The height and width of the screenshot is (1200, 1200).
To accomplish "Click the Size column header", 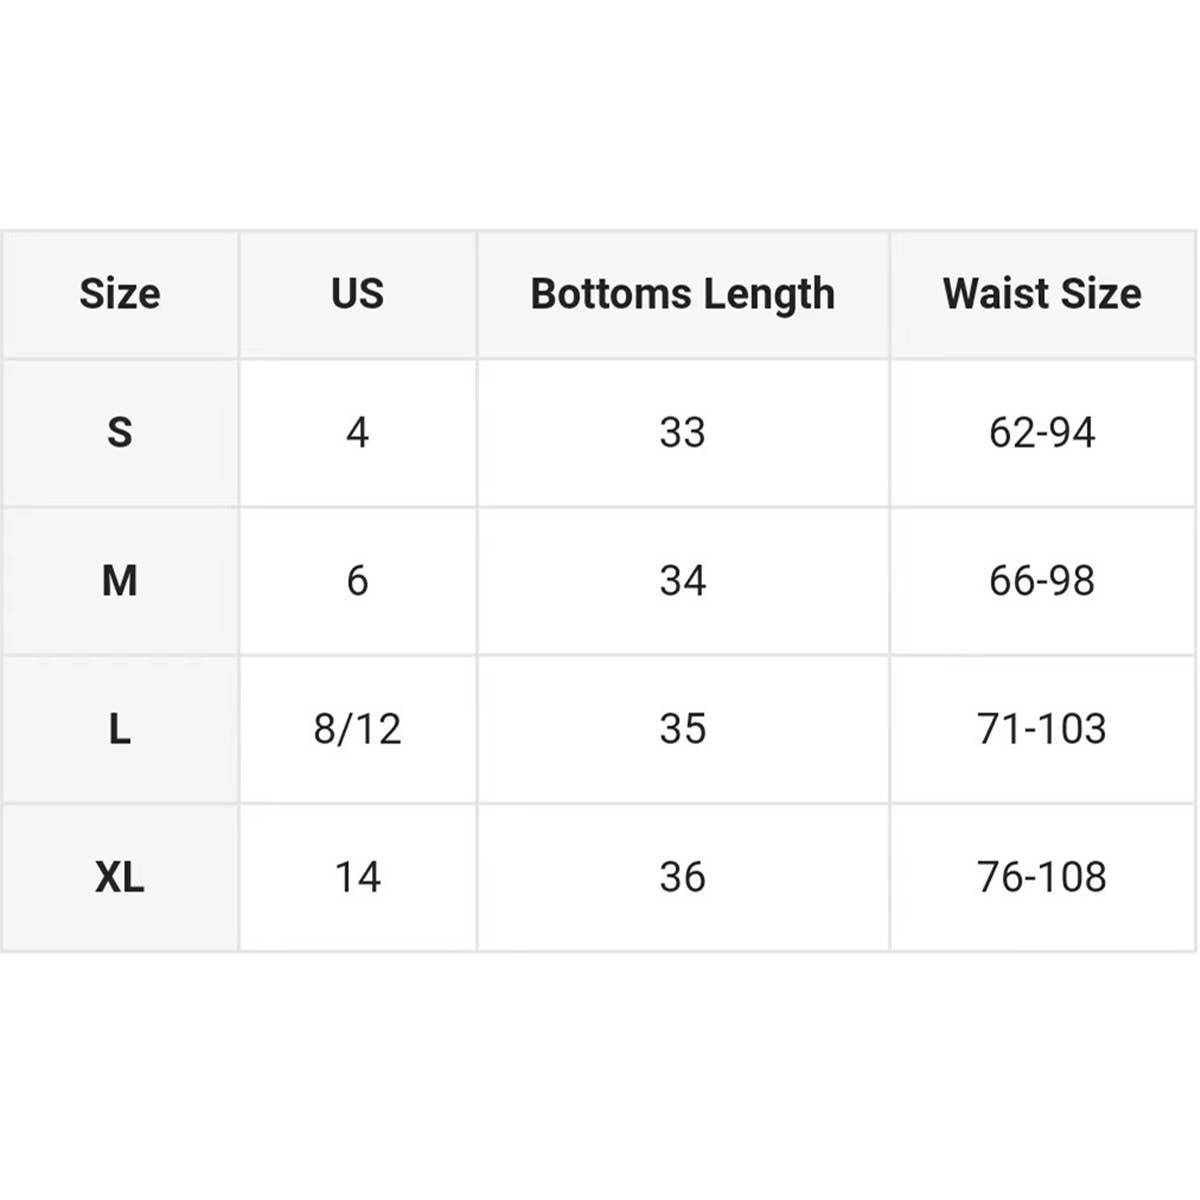I will [120, 294].
